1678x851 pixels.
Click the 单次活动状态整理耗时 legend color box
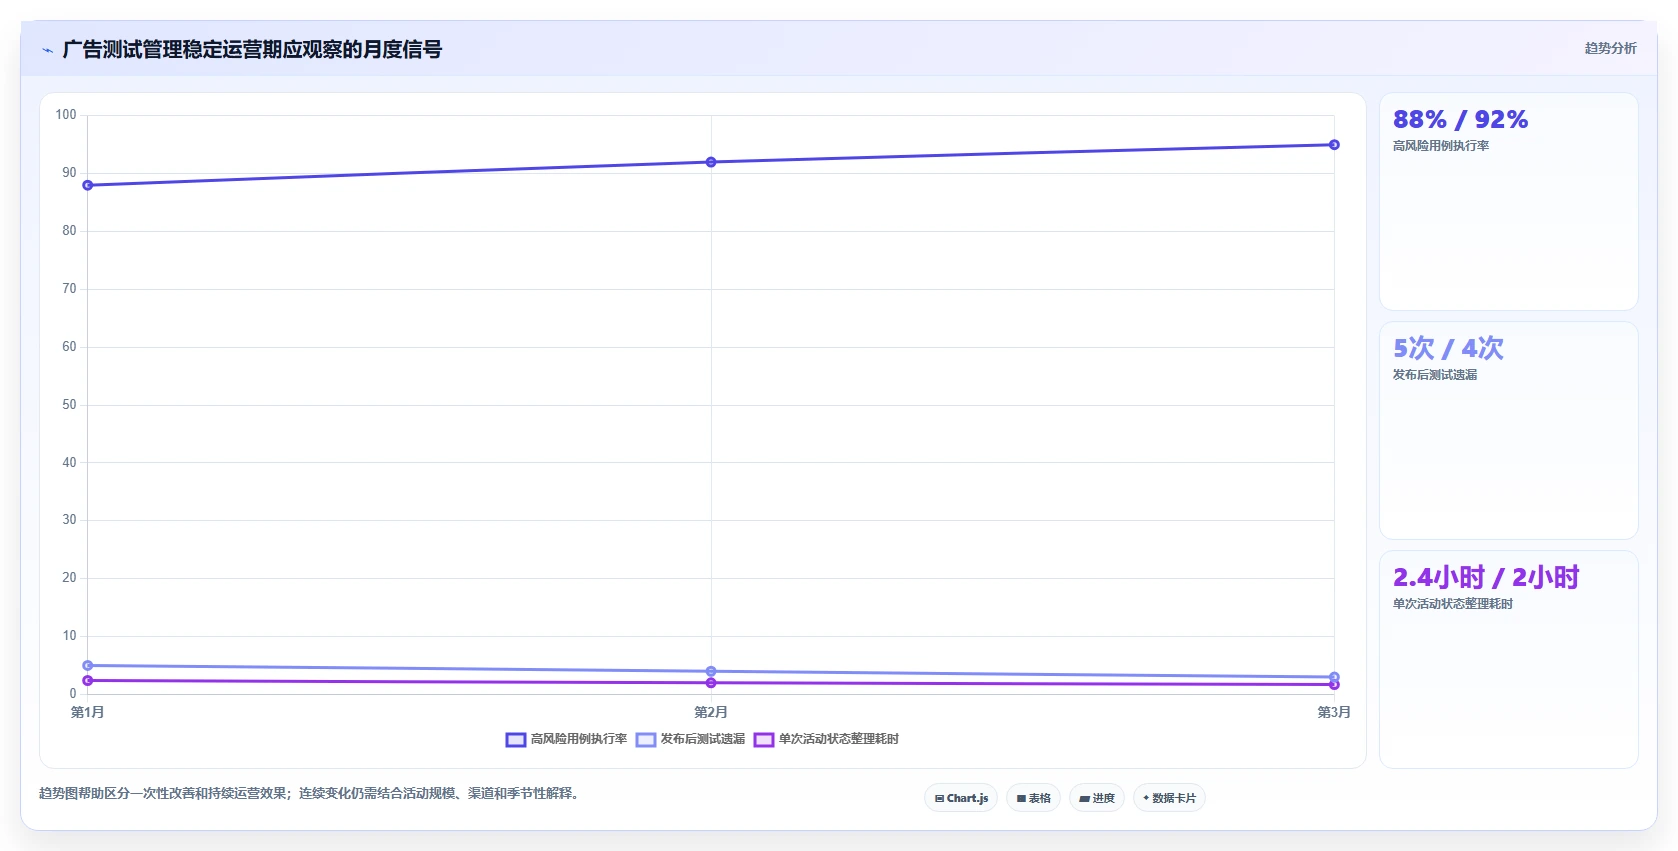pyautogui.click(x=764, y=740)
